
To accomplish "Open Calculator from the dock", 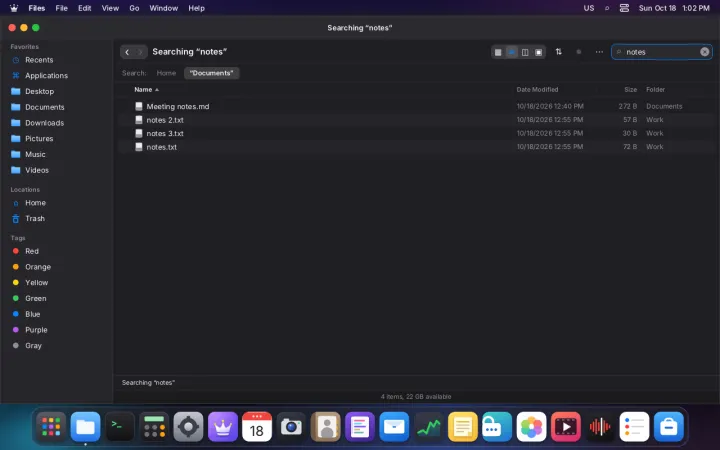I will pyautogui.click(x=154, y=427).
